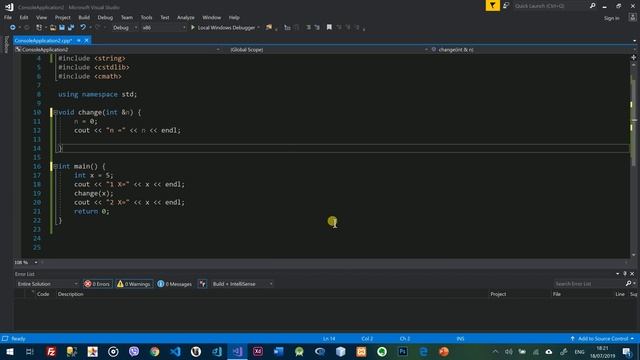The width and height of the screenshot is (640, 360).
Task: Open the Tools menu
Action: tap(146, 18)
